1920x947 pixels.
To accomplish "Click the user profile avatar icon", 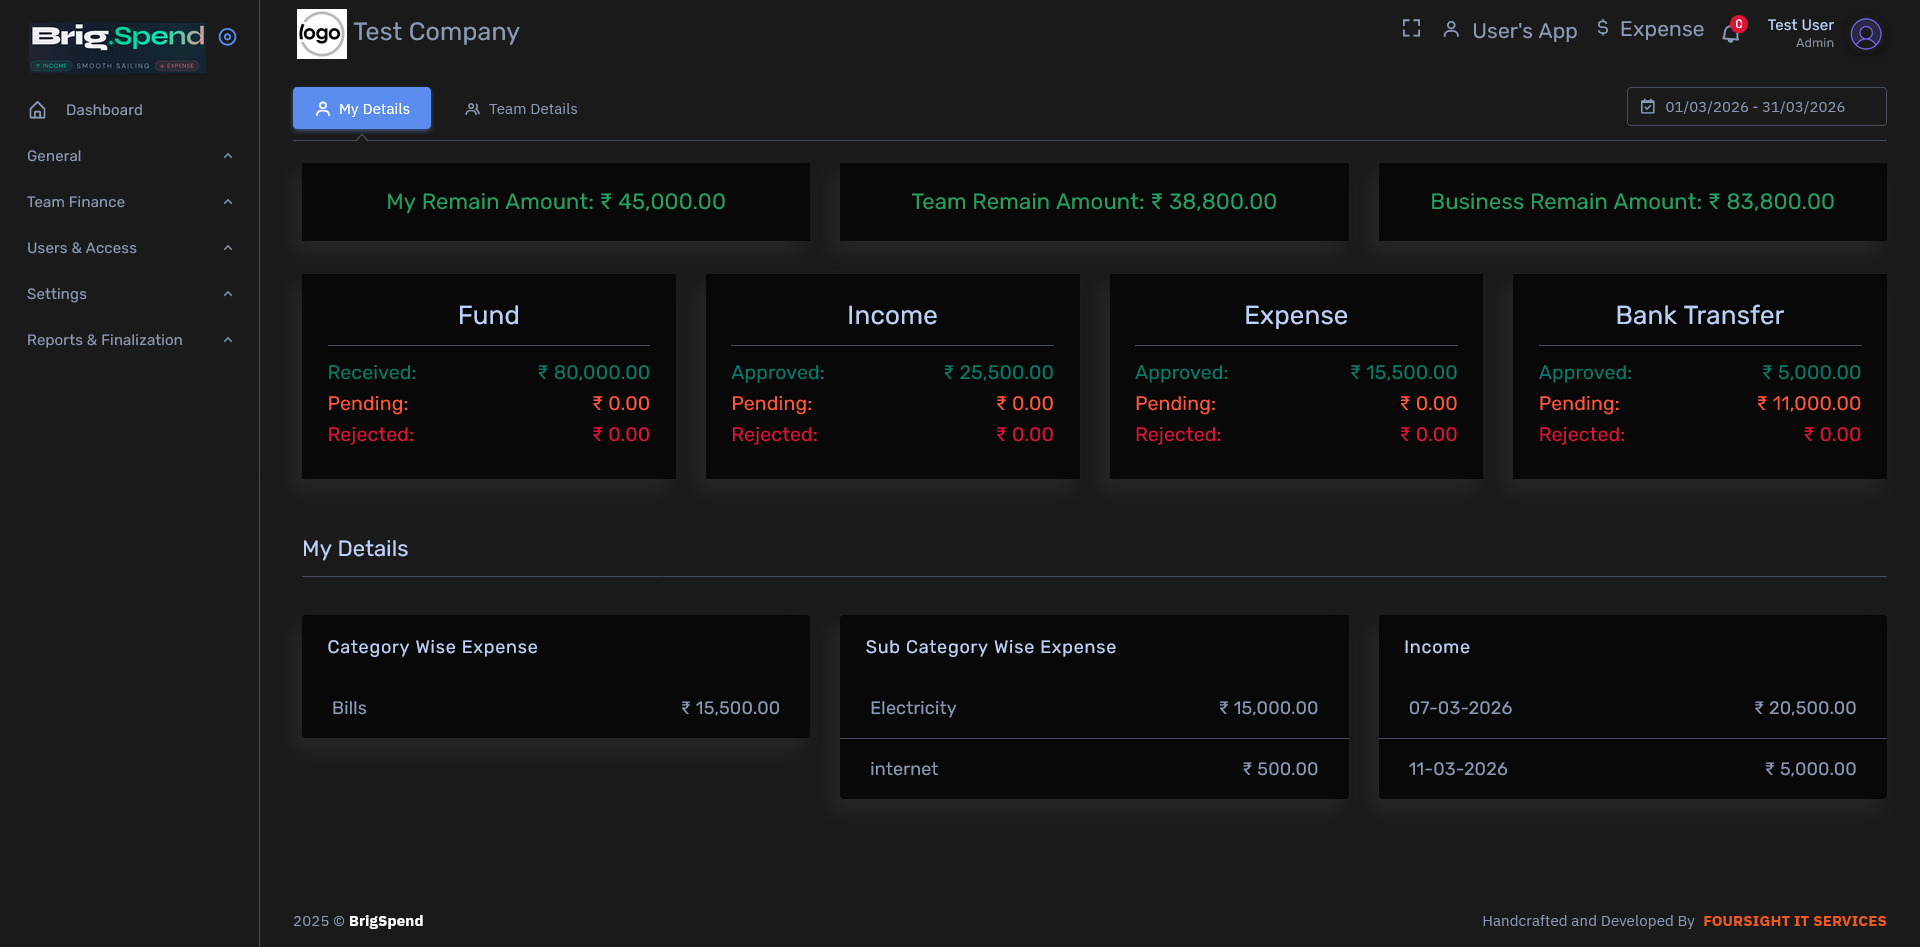I will pyautogui.click(x=1865, y=34).
